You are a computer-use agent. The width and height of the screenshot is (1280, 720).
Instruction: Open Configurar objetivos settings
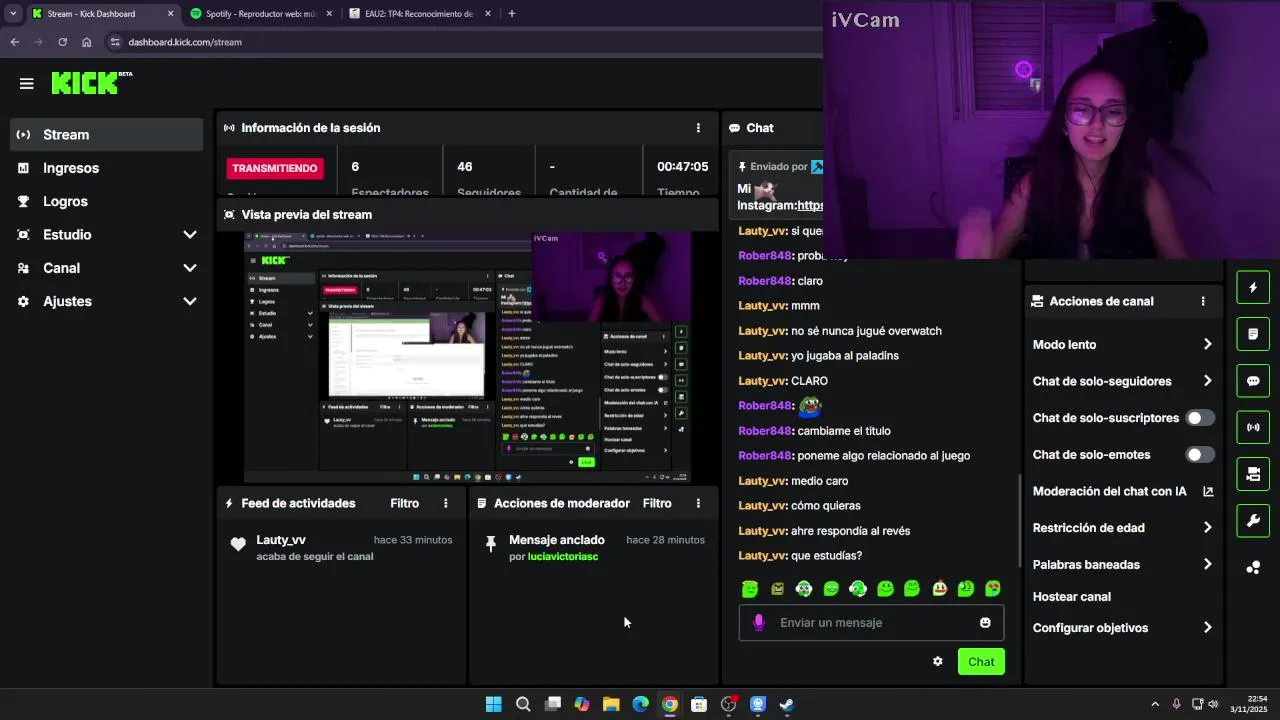click(1123, 628)
